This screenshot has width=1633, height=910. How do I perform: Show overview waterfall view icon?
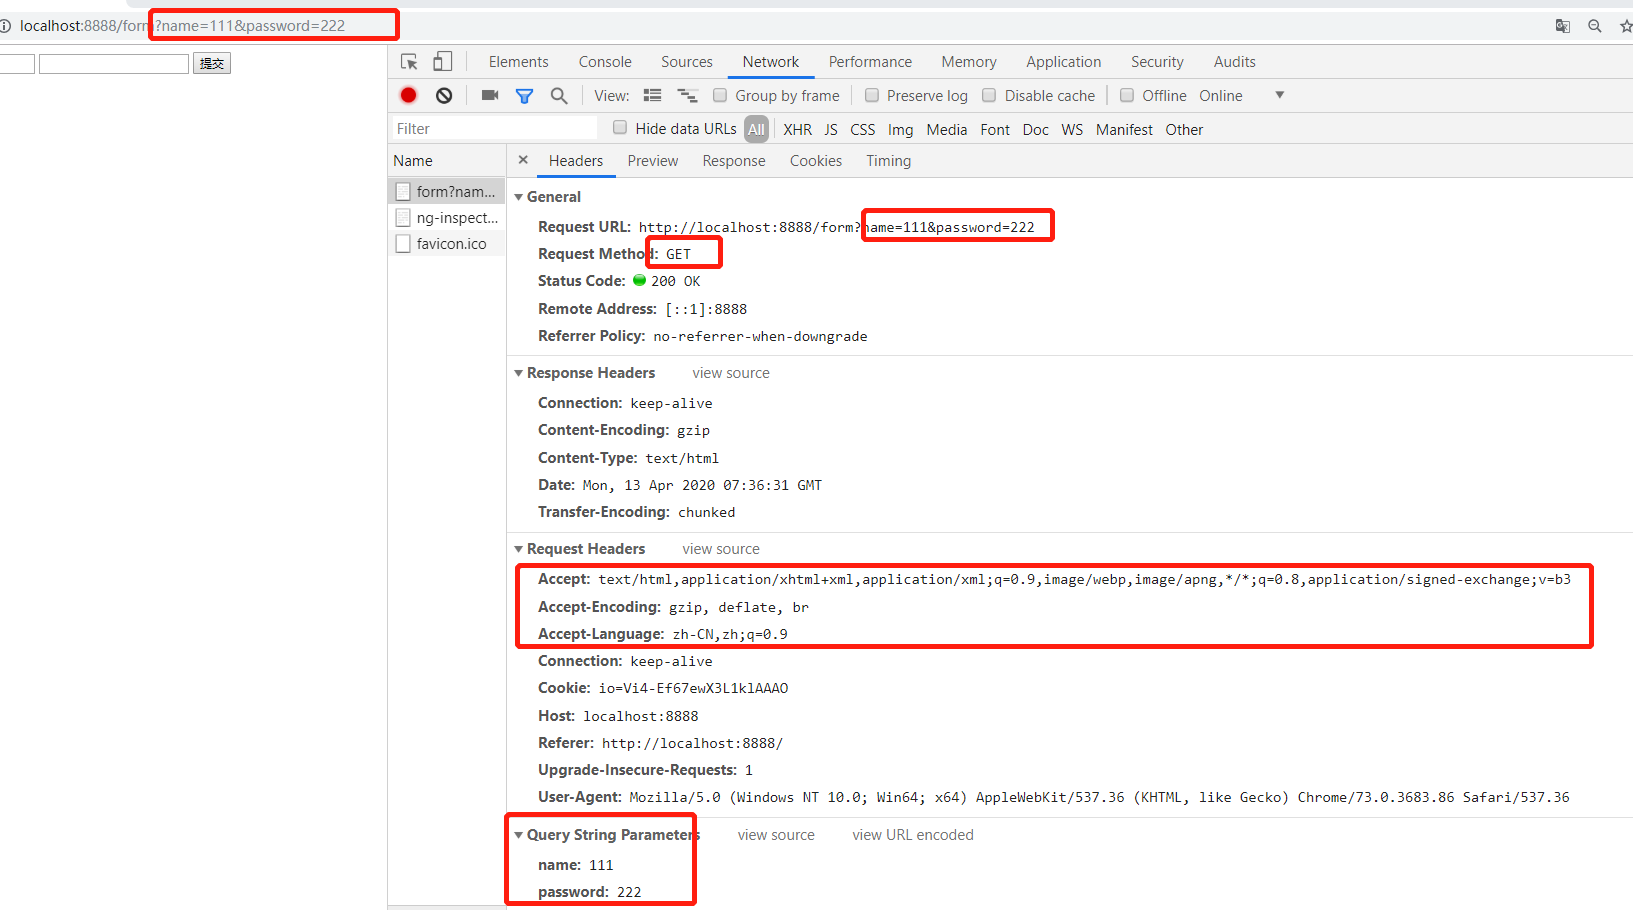687,96
